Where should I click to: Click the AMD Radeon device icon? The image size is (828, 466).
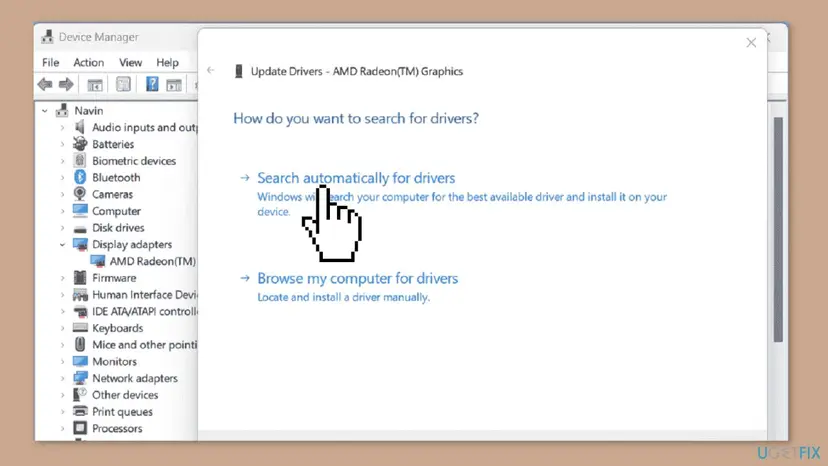[98, 261]
